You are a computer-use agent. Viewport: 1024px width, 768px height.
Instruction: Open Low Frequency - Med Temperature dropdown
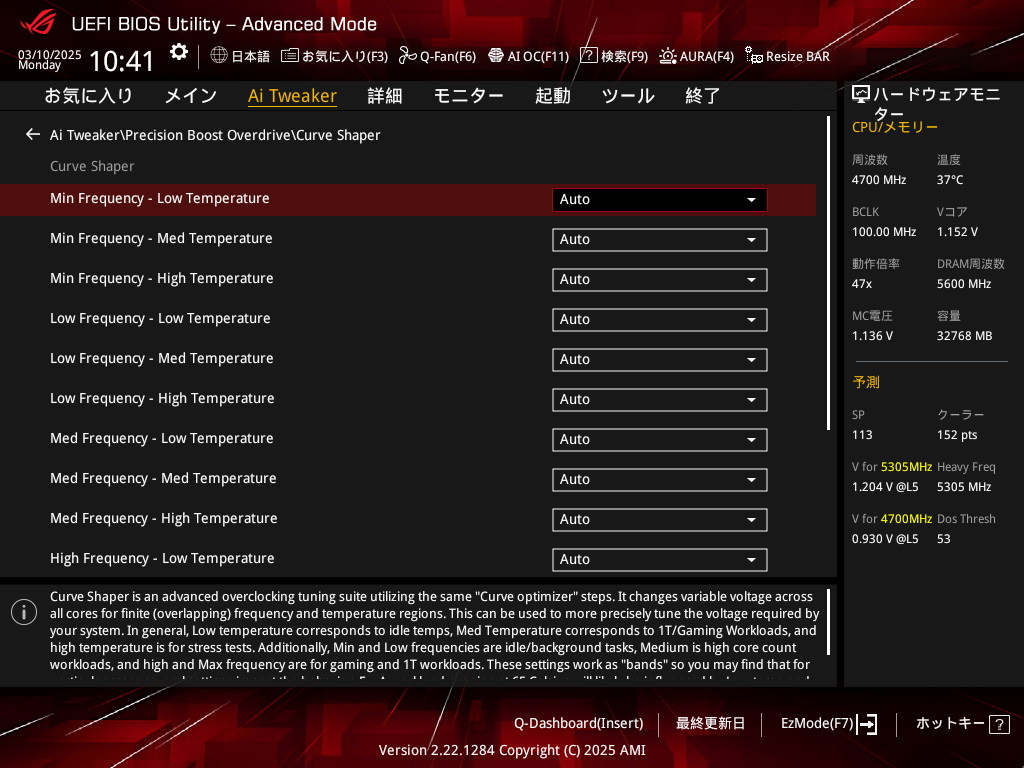point(660,359)
